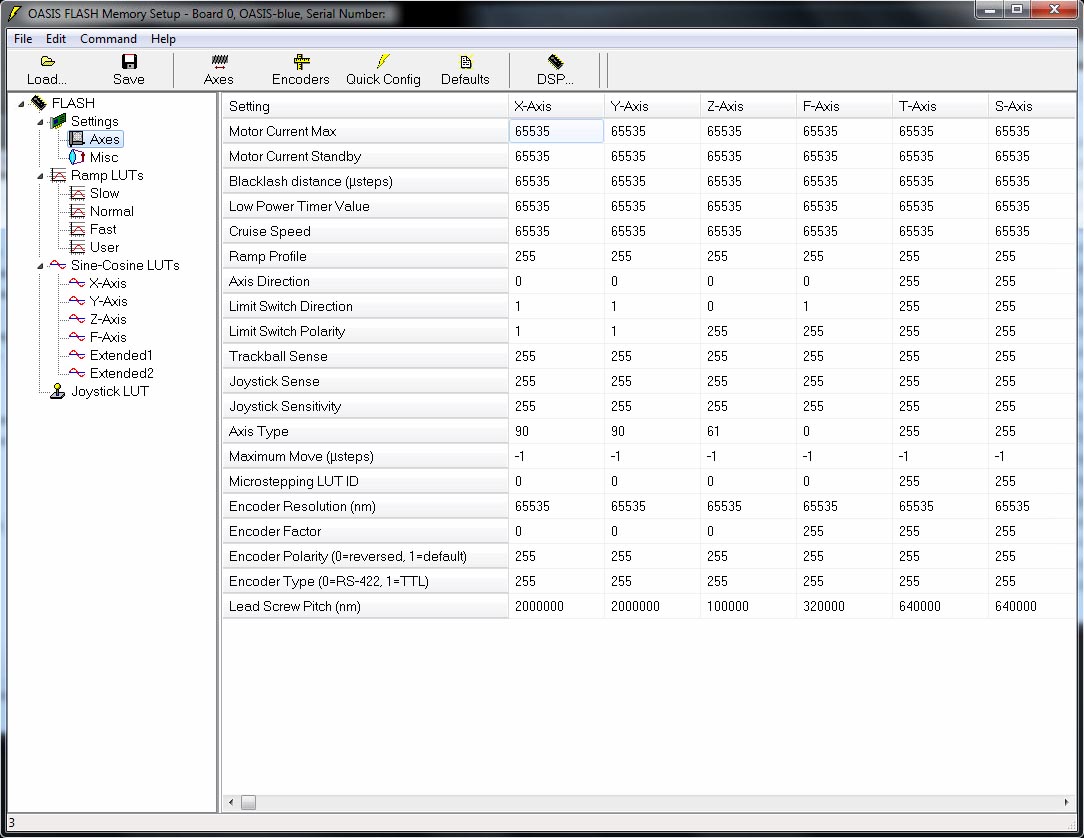Launch Quick Config lightning icon

tap(383, 62)
